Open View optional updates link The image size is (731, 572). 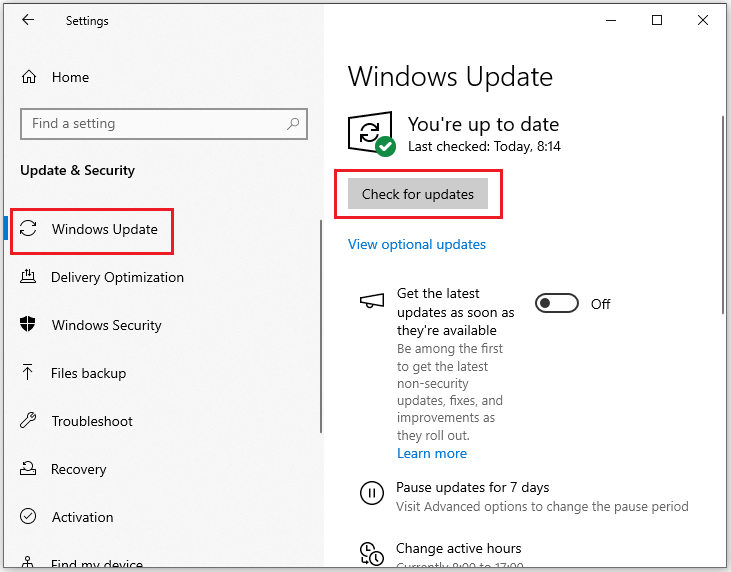pyautogui.click(x=417, y=244)
